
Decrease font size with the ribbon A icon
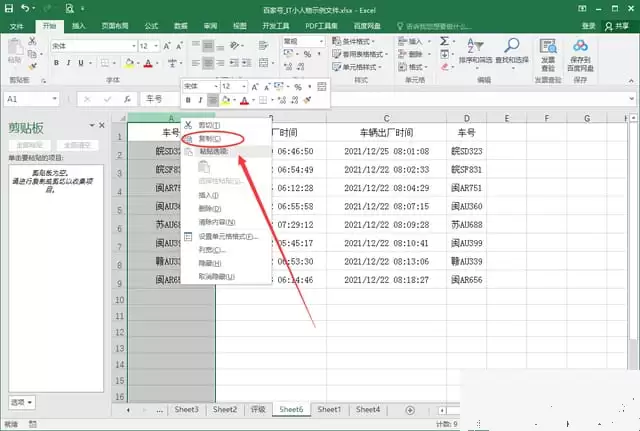[x=179, y=46]
